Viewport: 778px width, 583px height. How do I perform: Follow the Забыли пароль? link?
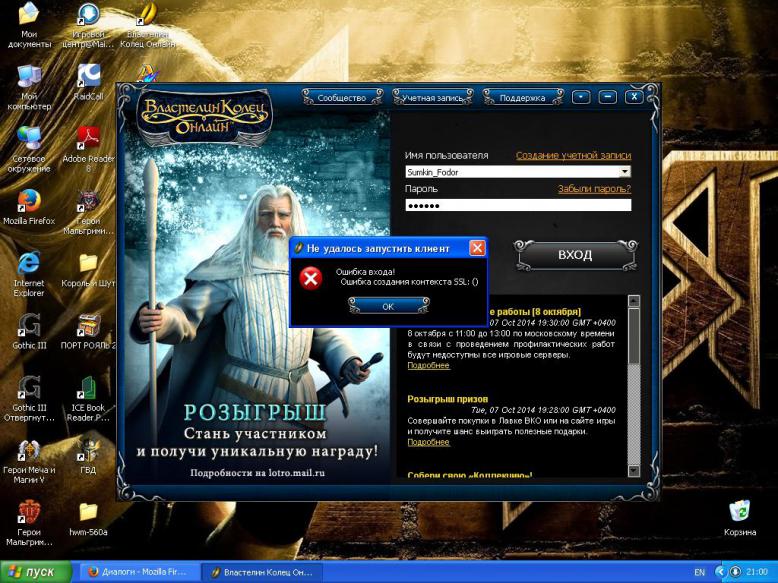pos(594,189)
